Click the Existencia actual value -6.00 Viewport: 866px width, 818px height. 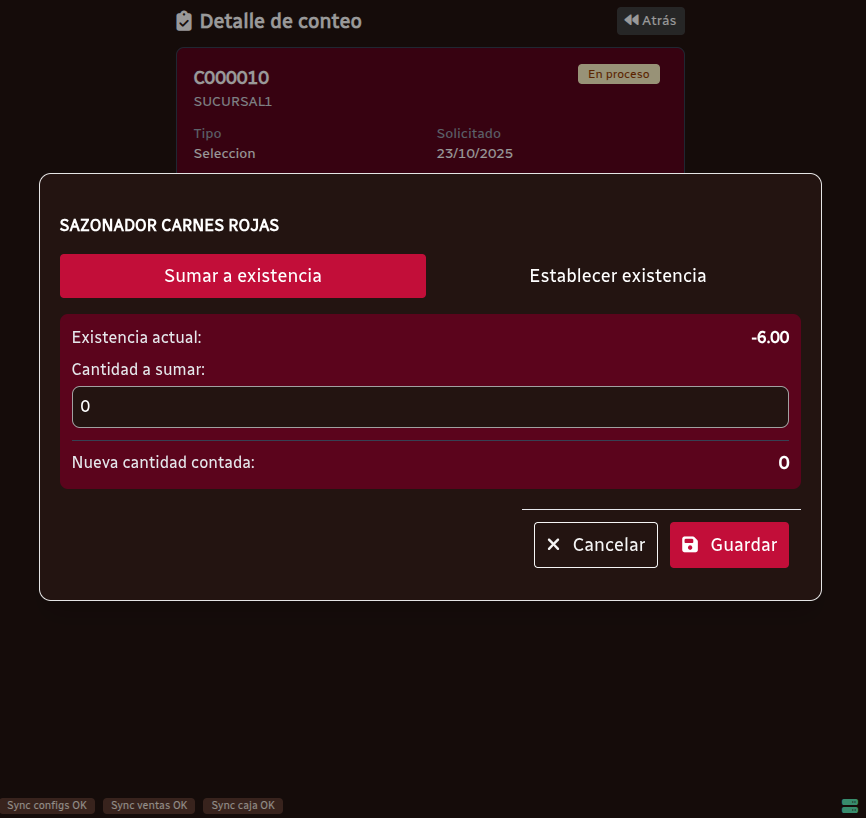pyautogui.click(x=769, y=338)
